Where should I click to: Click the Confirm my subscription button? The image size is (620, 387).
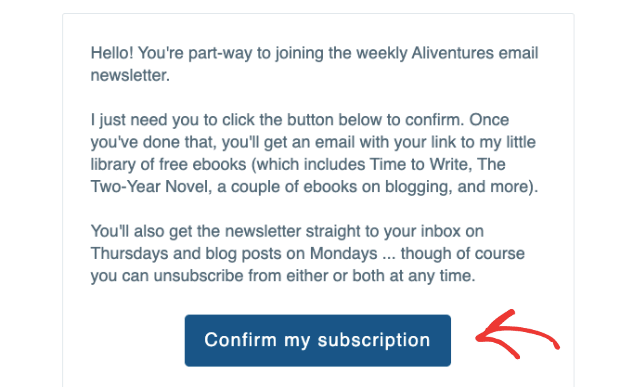click(318, 340)
